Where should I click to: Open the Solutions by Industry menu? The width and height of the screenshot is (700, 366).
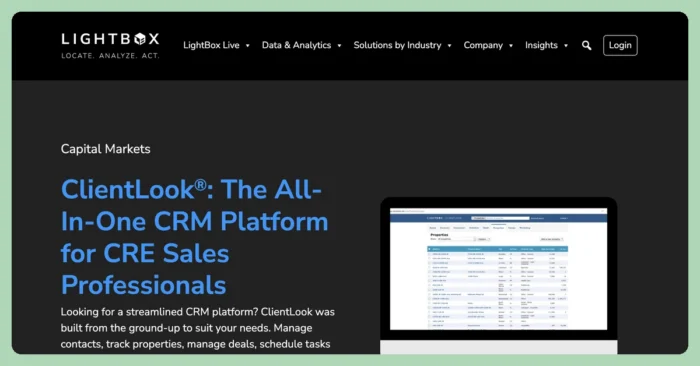tap(397, 45)
